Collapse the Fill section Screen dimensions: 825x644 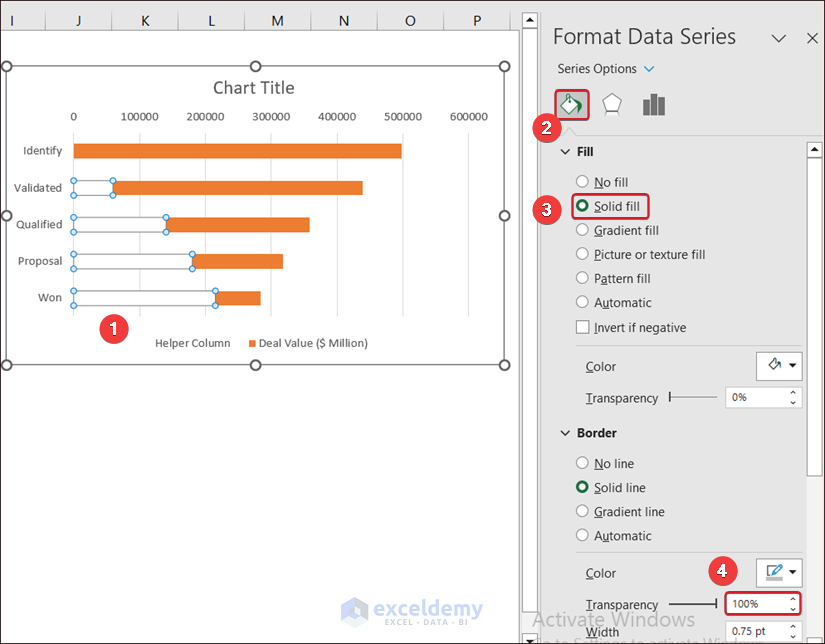pyautogui.click(x=565, y=152)
